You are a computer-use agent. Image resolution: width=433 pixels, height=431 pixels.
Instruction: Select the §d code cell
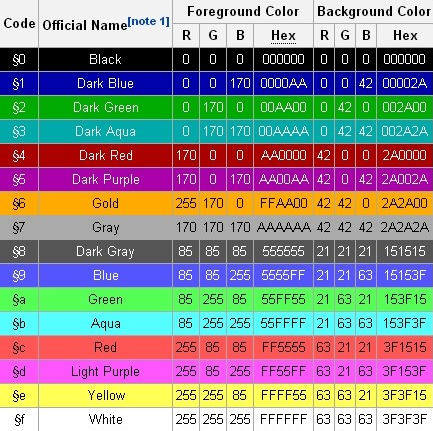click(x=19, y=371)
